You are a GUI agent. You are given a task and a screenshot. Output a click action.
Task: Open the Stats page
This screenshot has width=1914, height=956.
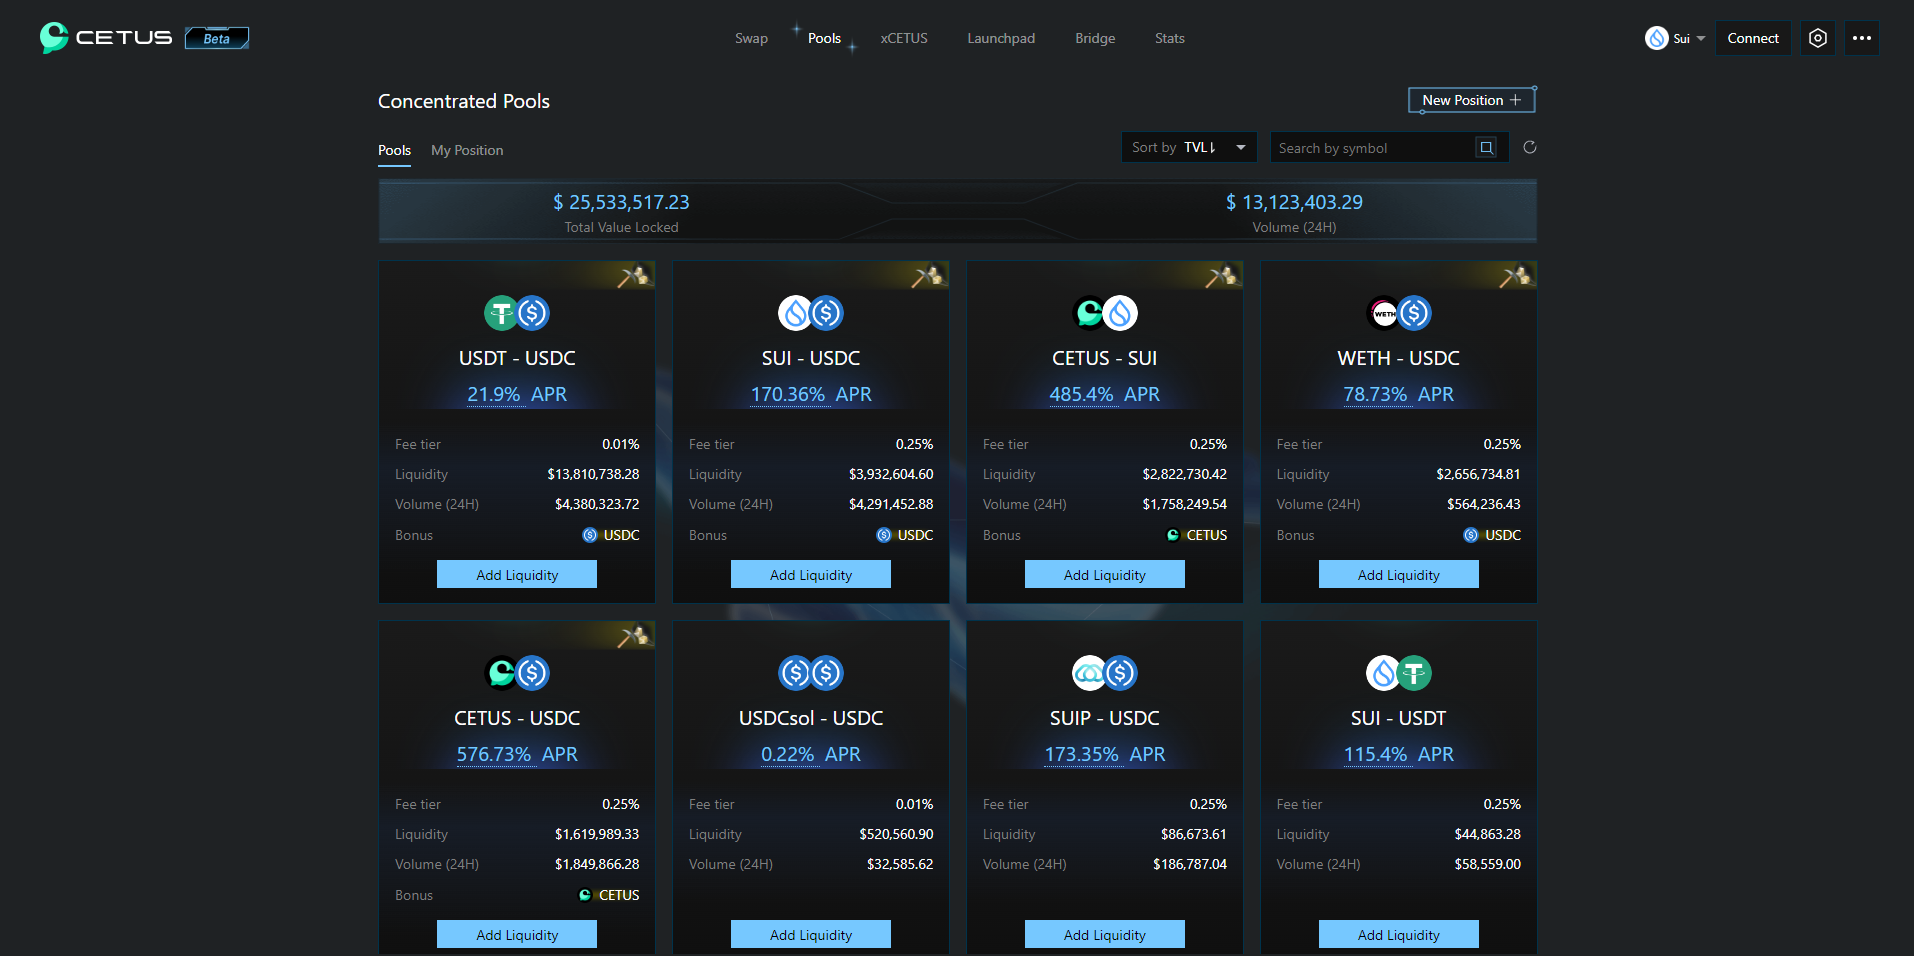point(1169,38)
